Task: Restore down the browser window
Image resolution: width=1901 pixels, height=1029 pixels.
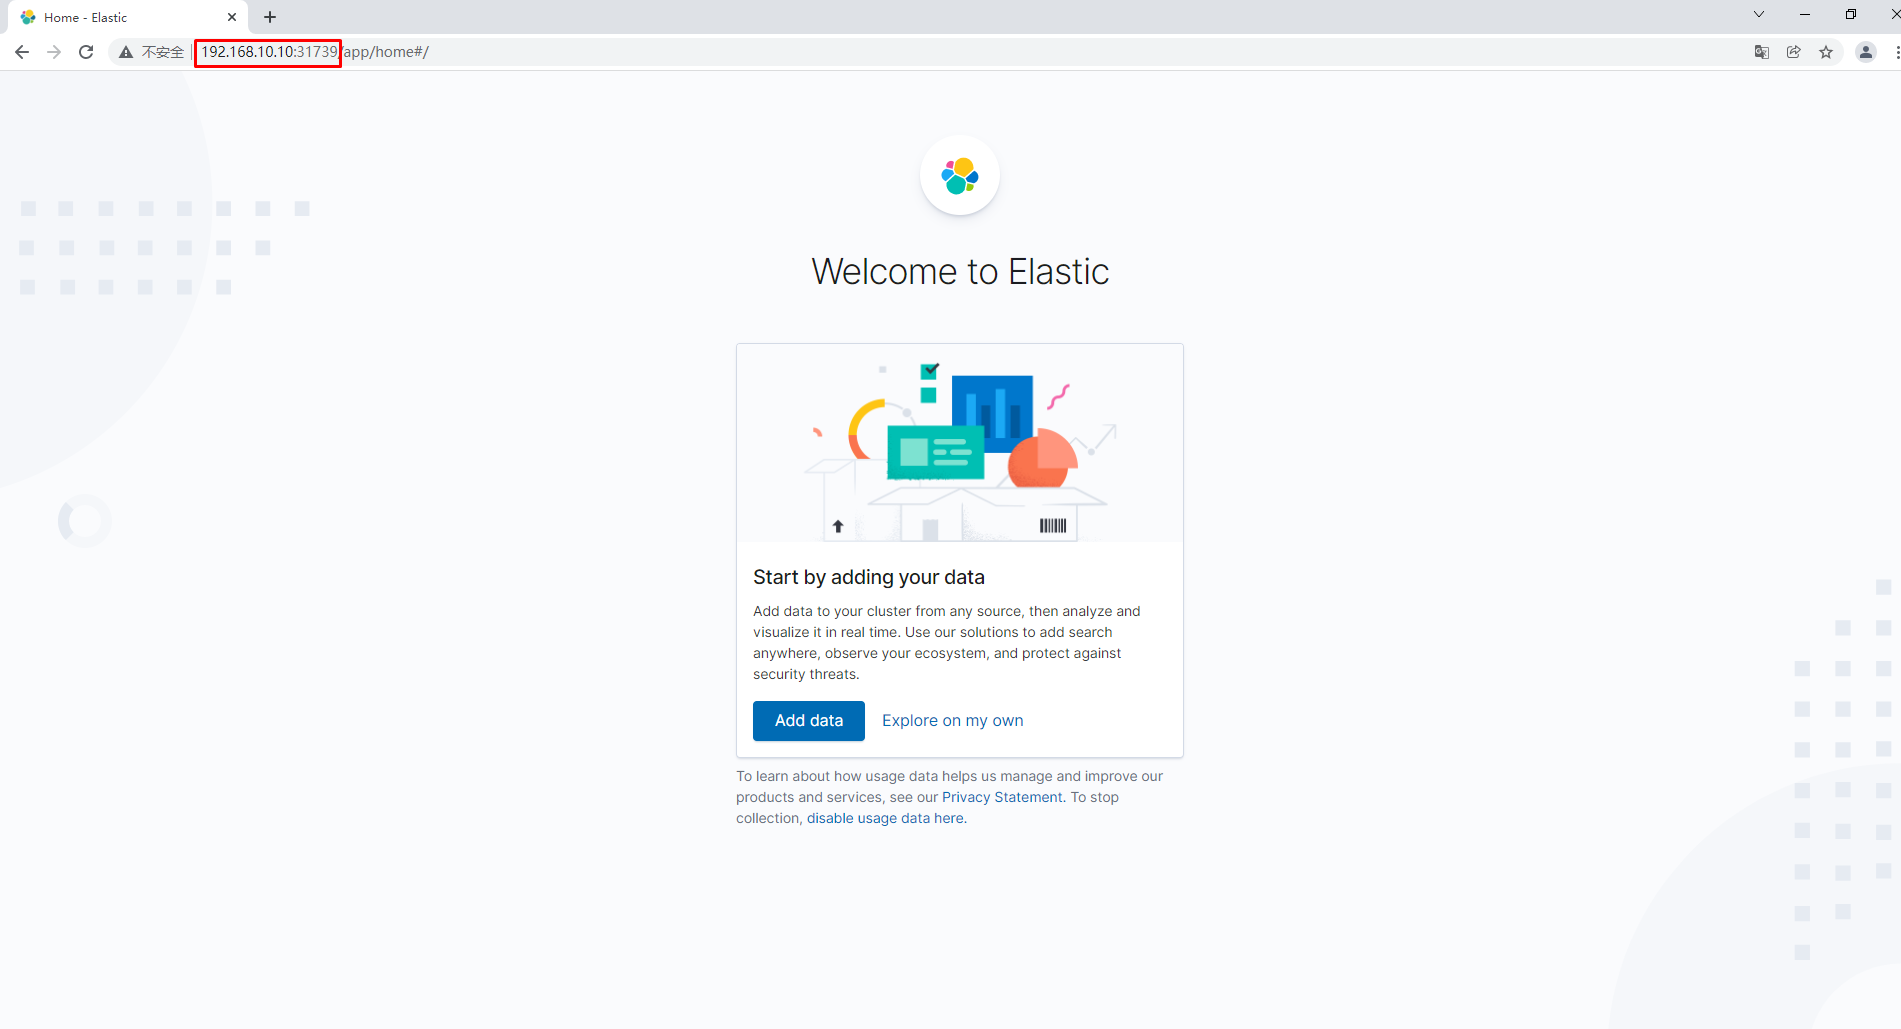Action: coord(1850,15)
